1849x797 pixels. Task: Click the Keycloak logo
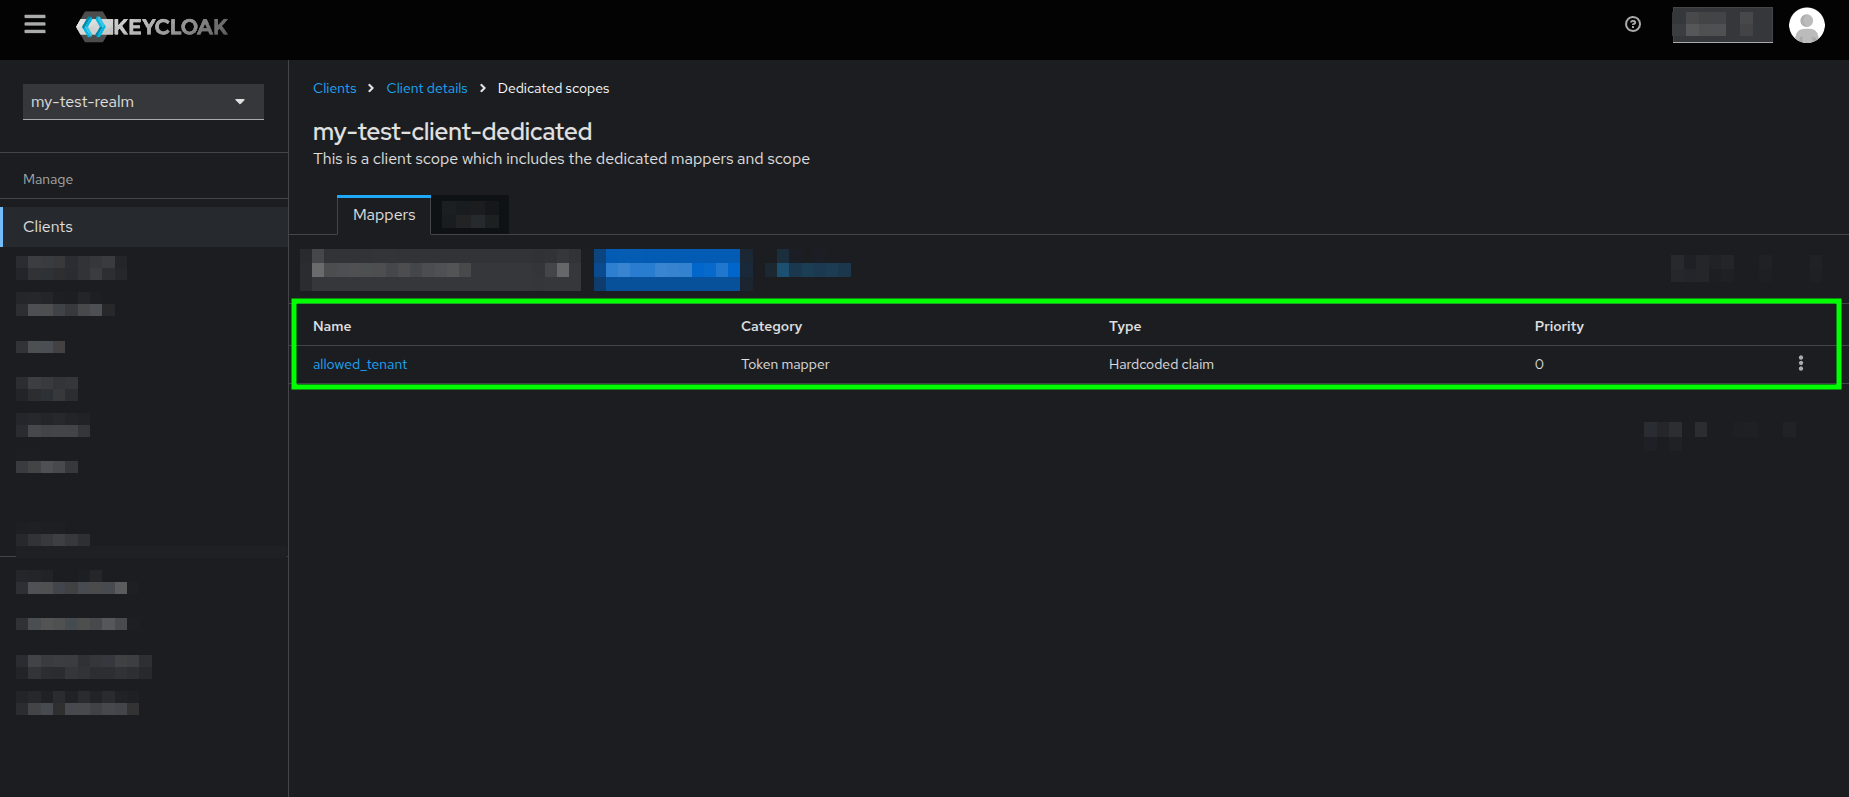tap(152, 27)
